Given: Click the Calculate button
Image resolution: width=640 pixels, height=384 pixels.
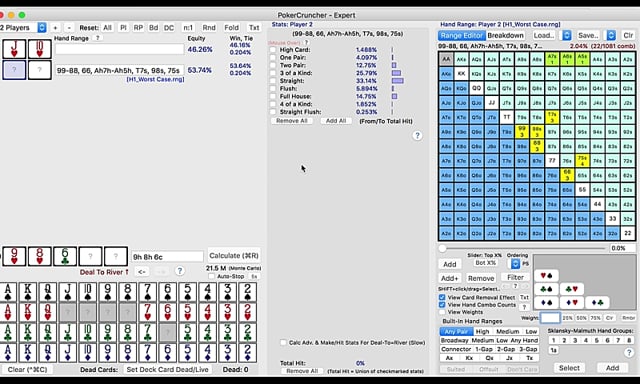Looking at the screenshot, I should pos(234,256).
